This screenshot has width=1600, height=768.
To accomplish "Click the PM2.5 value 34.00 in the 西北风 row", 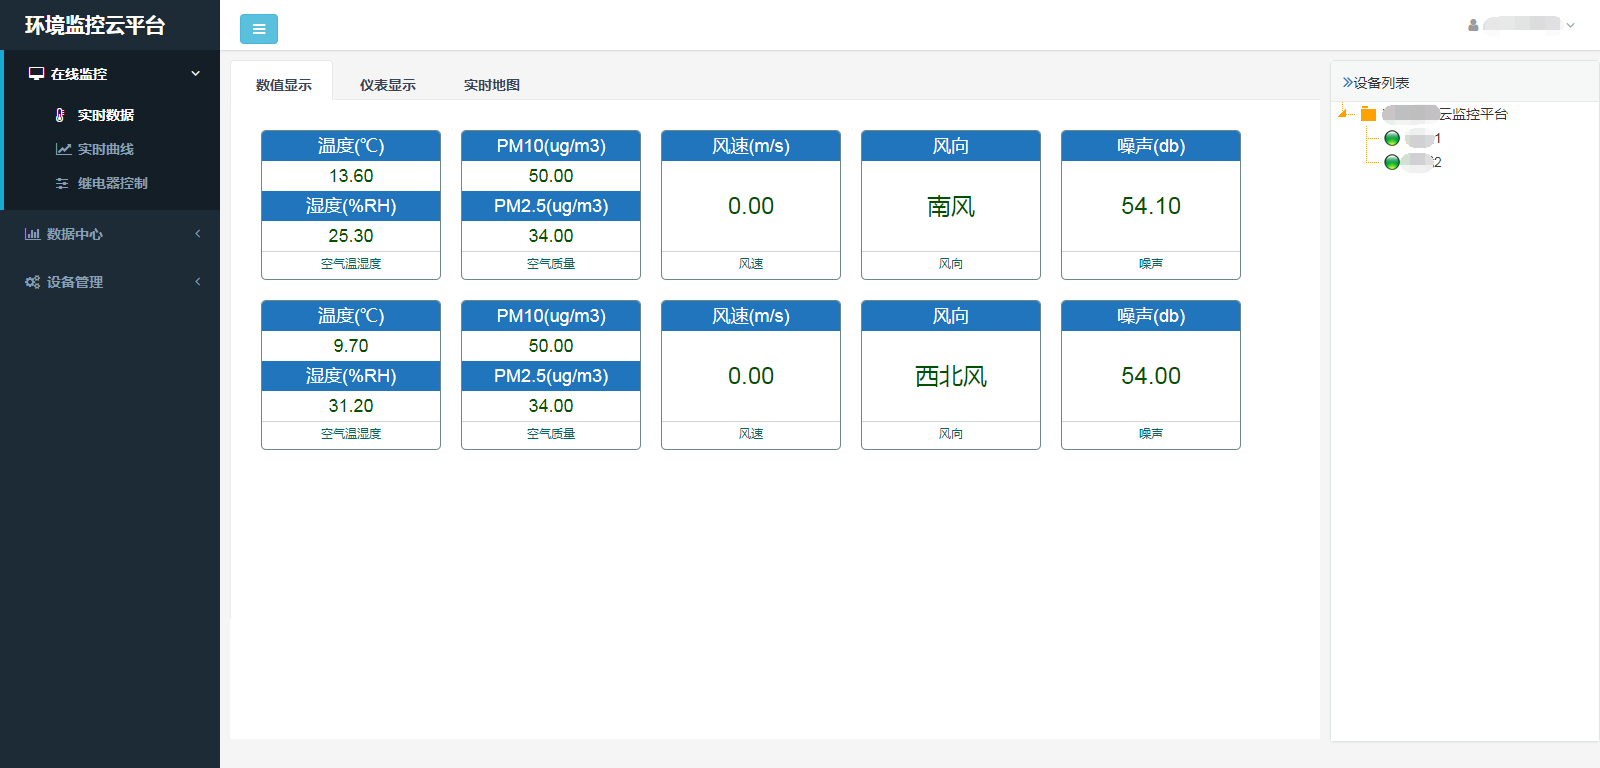I will click(551, 406).
